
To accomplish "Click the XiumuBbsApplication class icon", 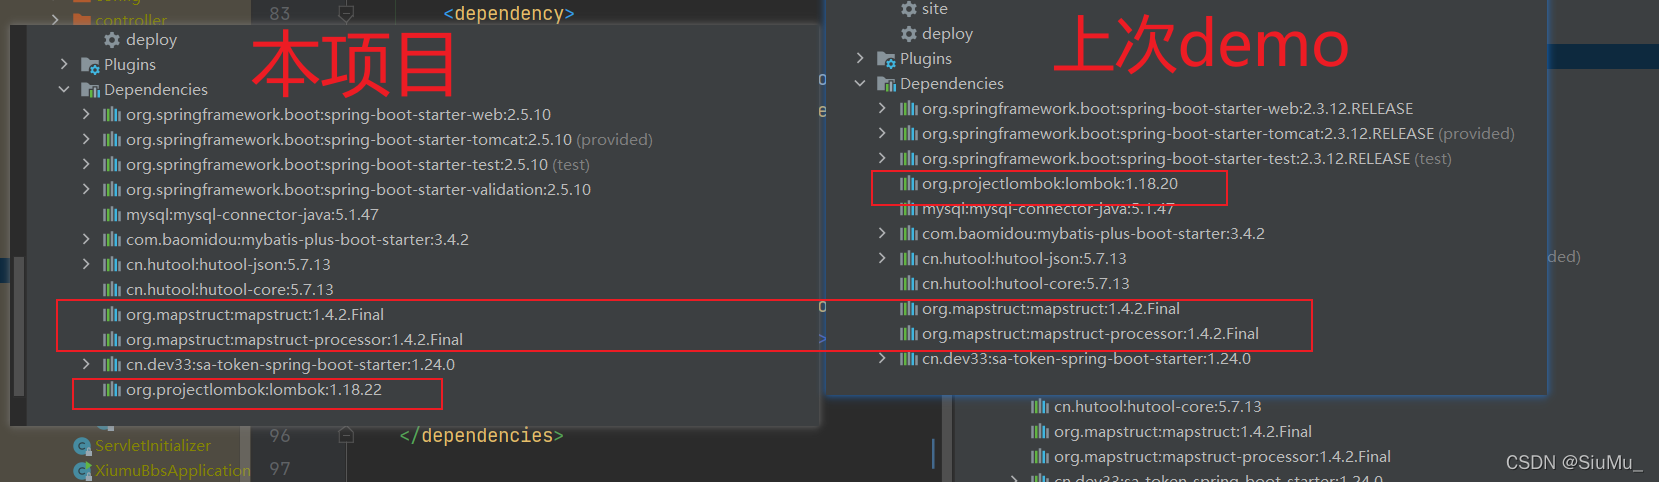I will (x=82, y=471).
